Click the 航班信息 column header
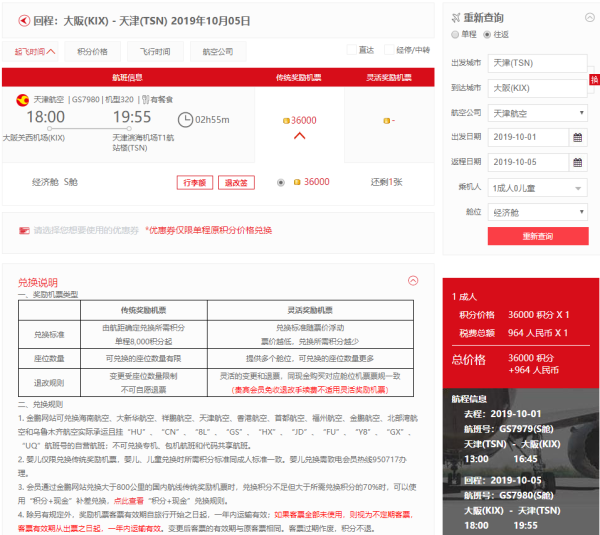The height and width of the screenshot is (535, 600). 127,78
